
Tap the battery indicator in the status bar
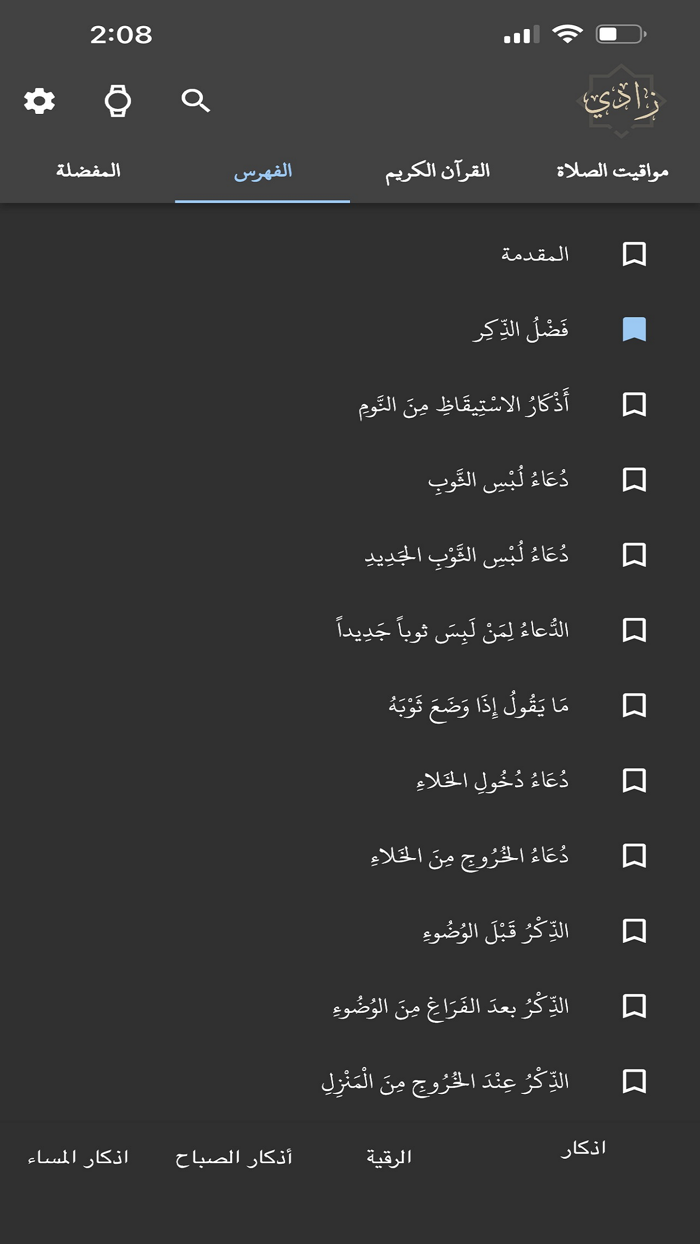point(621,31)
